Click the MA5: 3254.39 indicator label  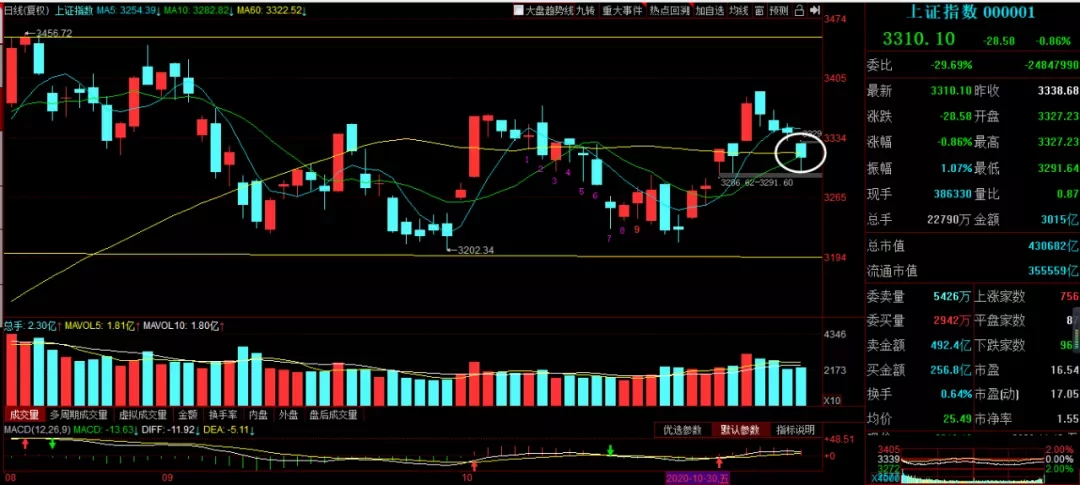click(x=129, y=11)
